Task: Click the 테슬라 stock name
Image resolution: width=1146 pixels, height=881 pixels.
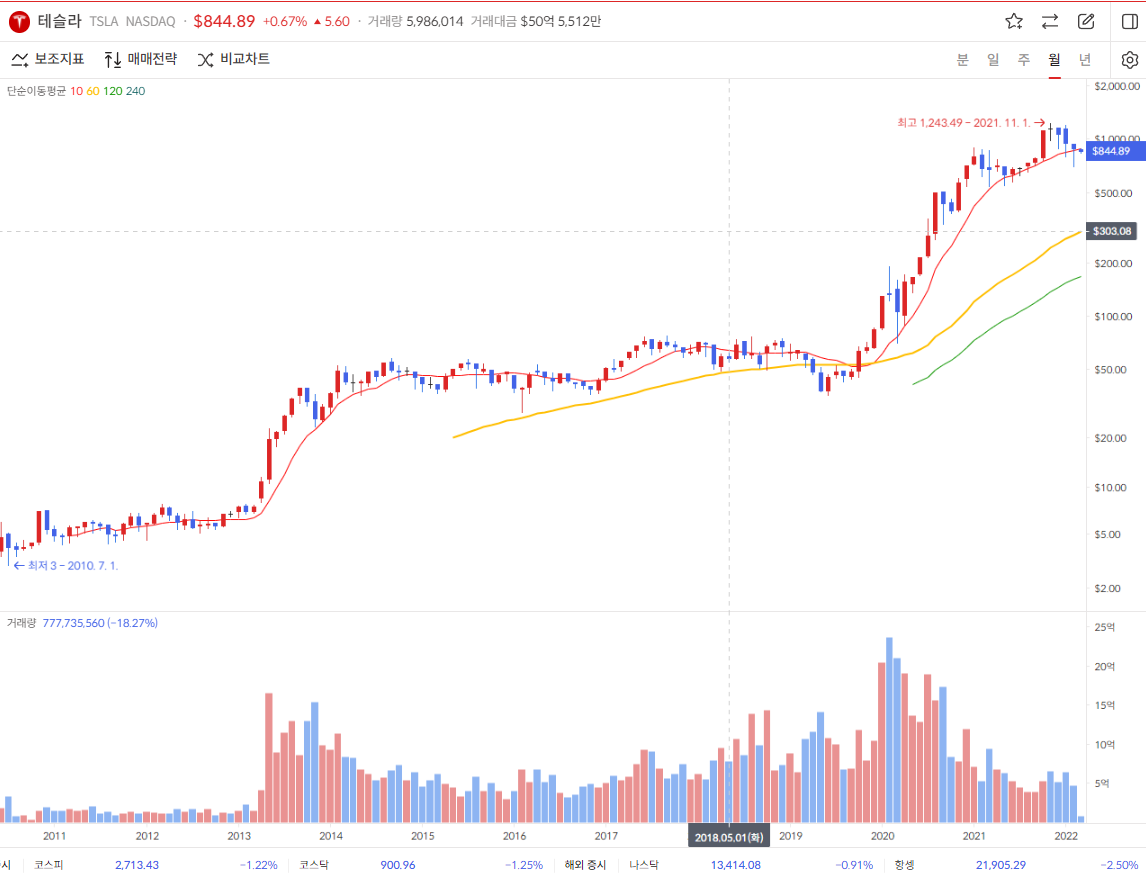Action: [59, 21]
